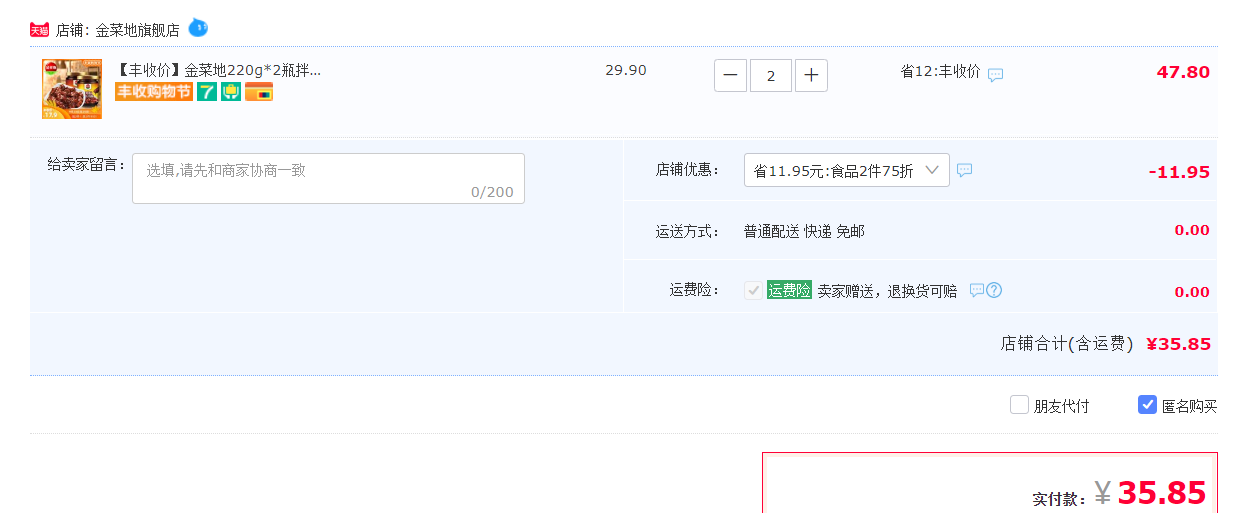Click the 丰收购物节 promotion badge
This screenshot has width=1243, height=513.
click(x=154, y=92)
